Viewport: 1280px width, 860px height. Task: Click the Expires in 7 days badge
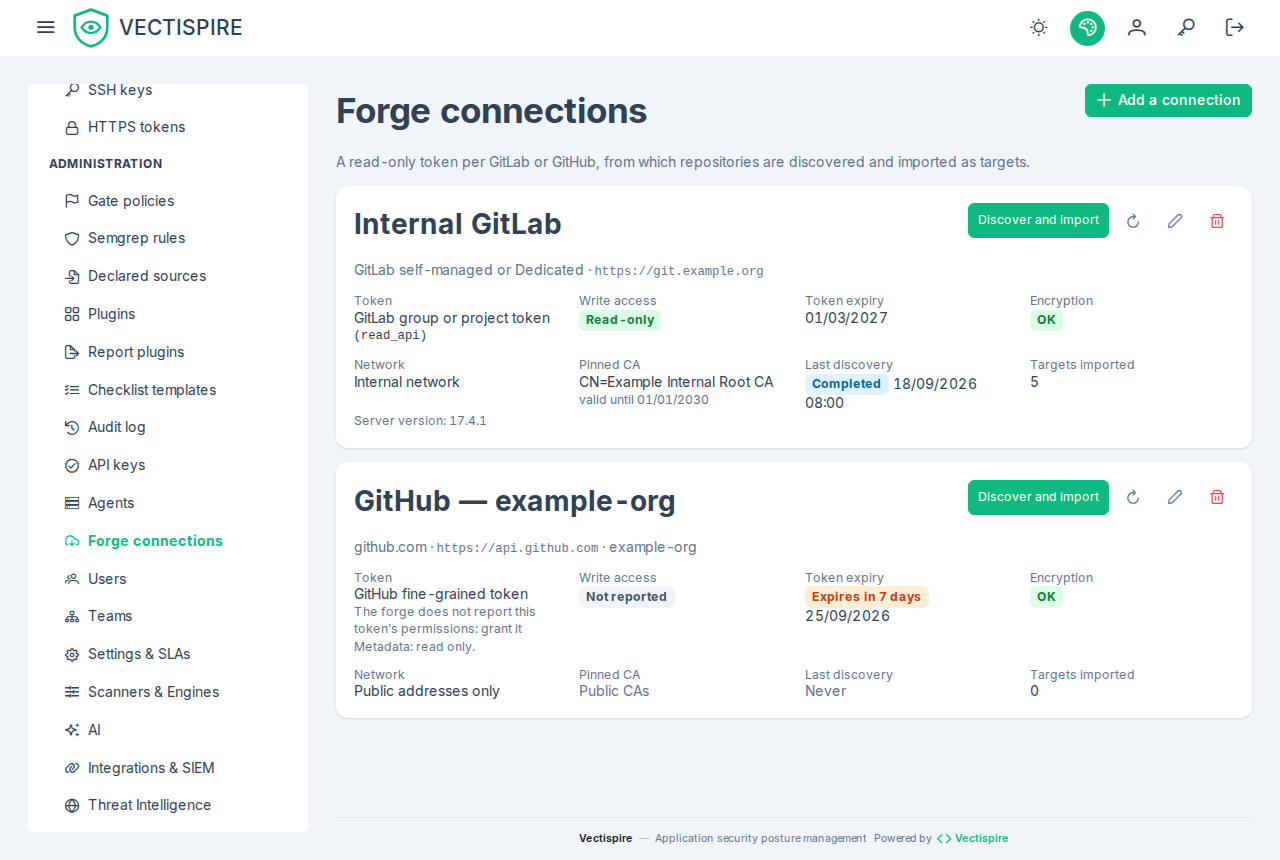pyautogui.click(x=866, y=597)
